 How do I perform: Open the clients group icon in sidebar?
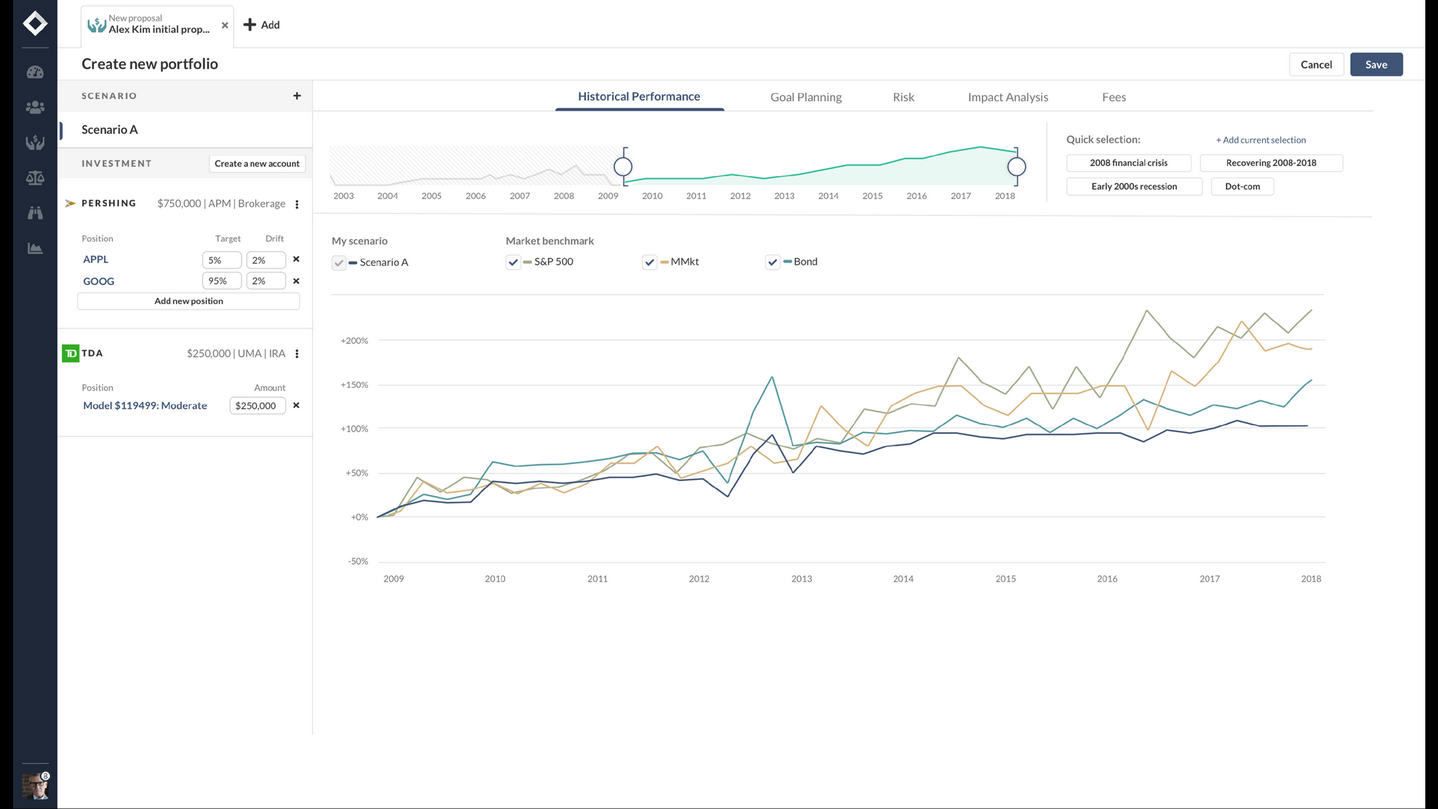(35, 107)
